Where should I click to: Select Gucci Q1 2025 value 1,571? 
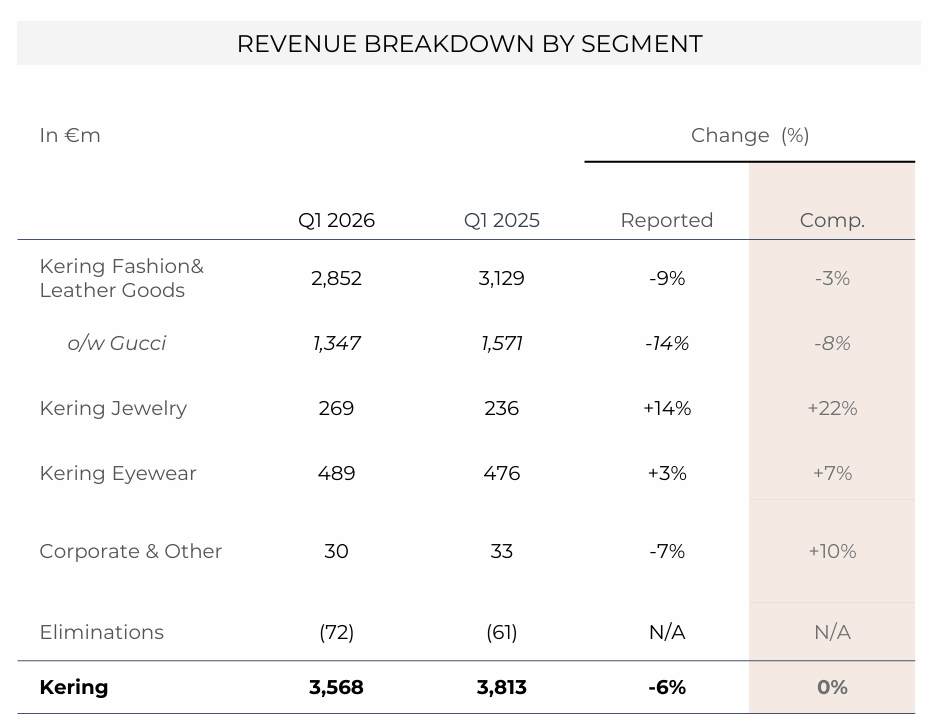pos(502,343)
